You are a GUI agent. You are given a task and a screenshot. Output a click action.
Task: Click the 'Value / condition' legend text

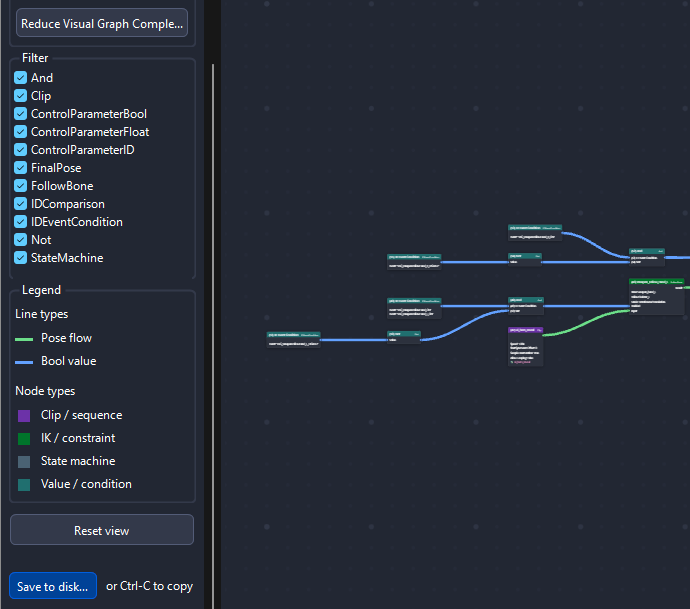[x=86, y=484]
